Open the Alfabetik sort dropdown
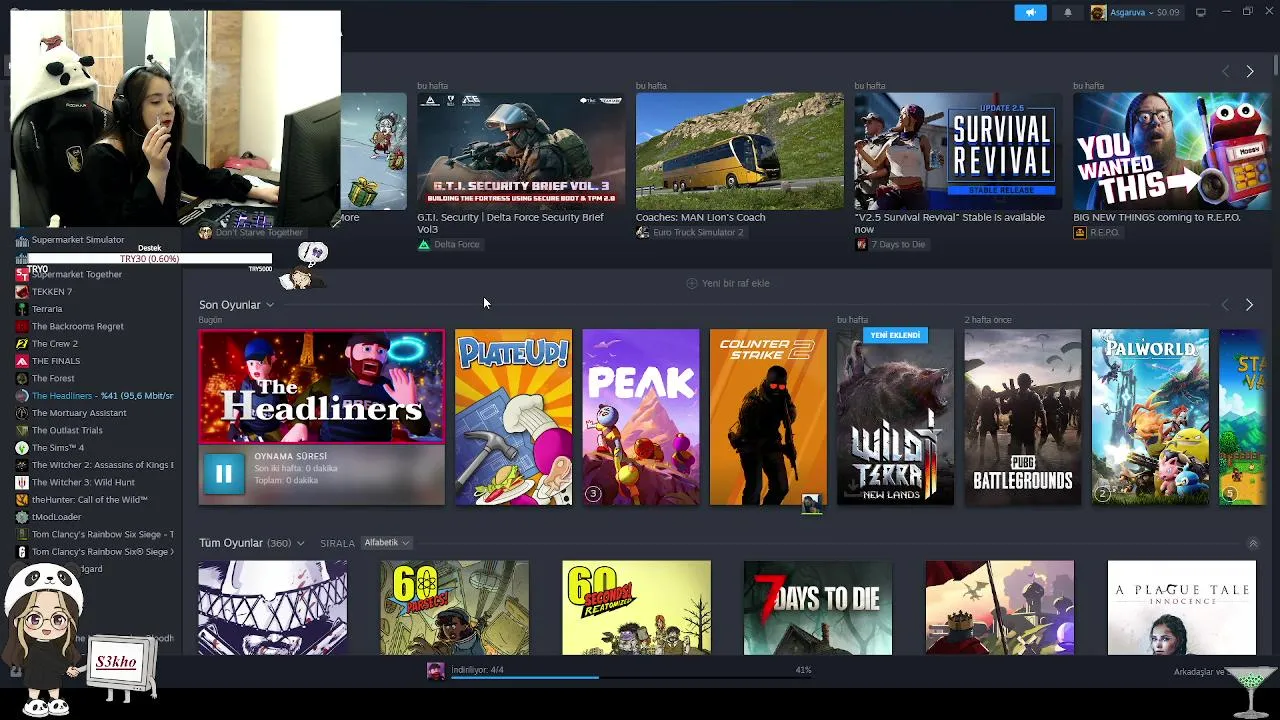 386,543
